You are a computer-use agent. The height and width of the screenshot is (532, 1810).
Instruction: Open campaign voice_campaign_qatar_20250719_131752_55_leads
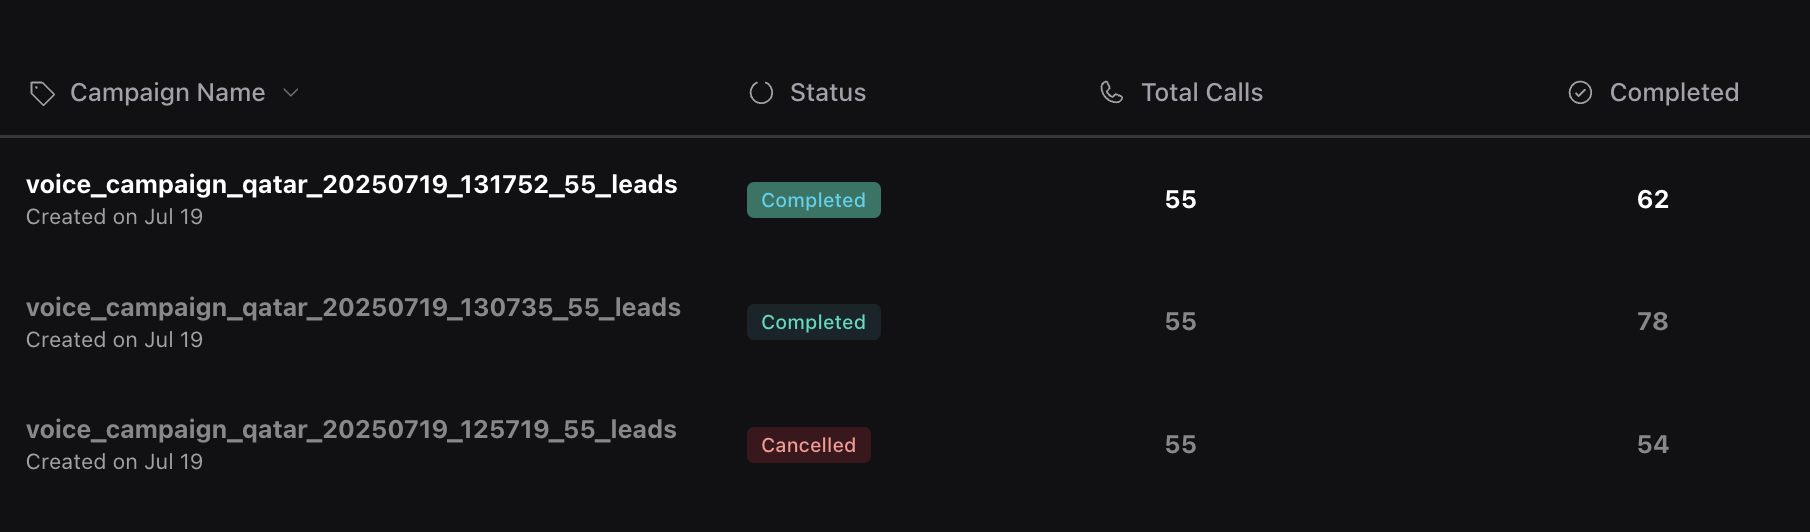[x=352, y=185]
